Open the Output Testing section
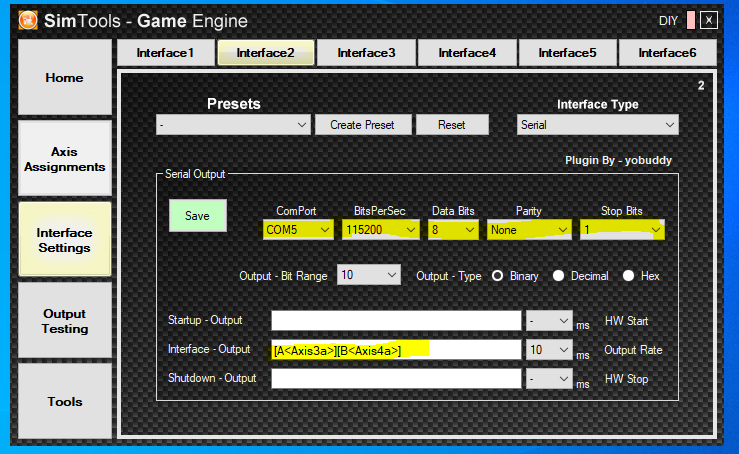Viewport: 739px width, 454px height. click(64, 321)
